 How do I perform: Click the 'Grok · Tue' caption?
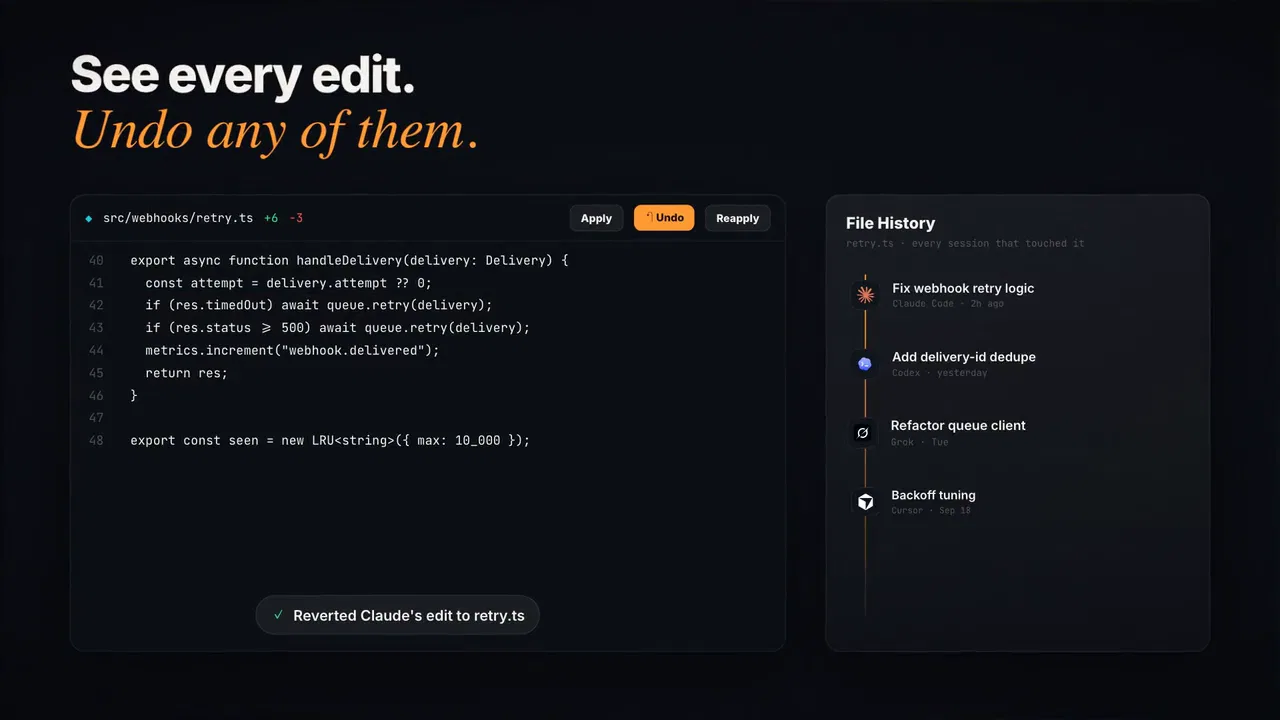click(919, 442)
